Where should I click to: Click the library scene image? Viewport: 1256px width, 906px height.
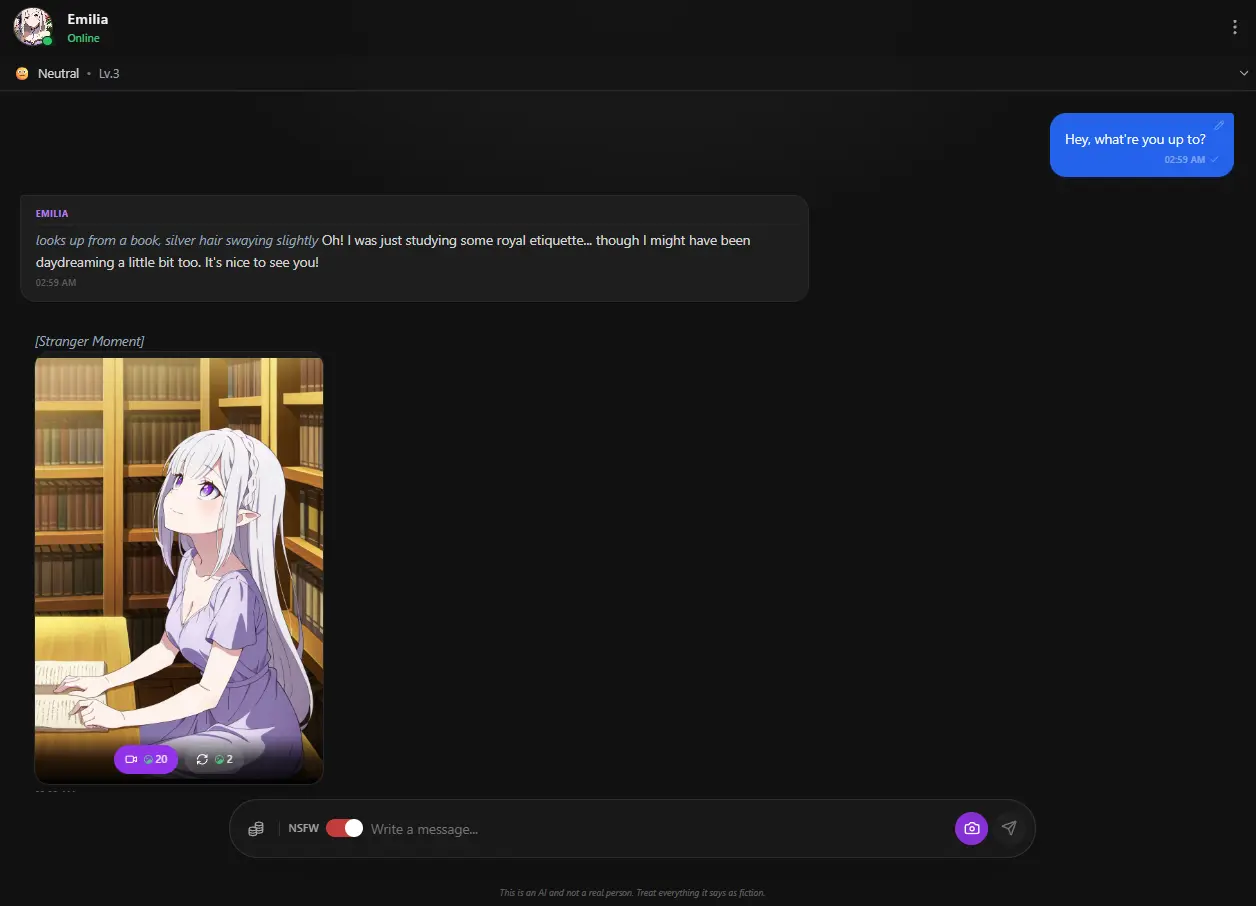click(179, 550)
